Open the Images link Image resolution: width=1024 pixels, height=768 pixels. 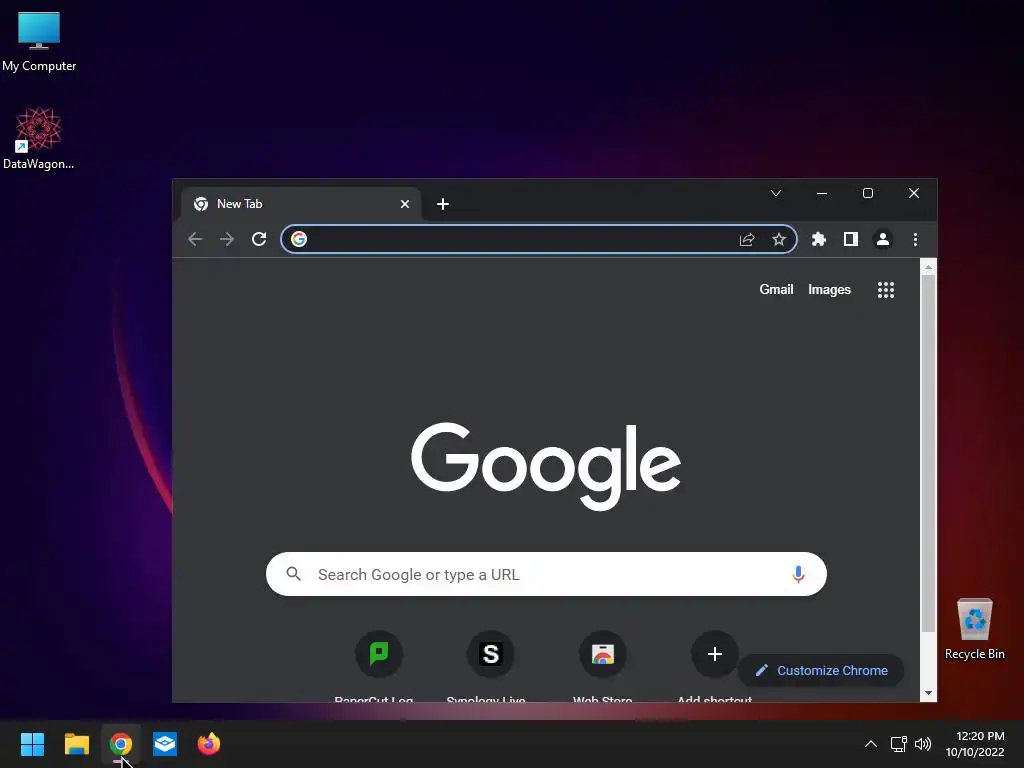click(829, 289)
